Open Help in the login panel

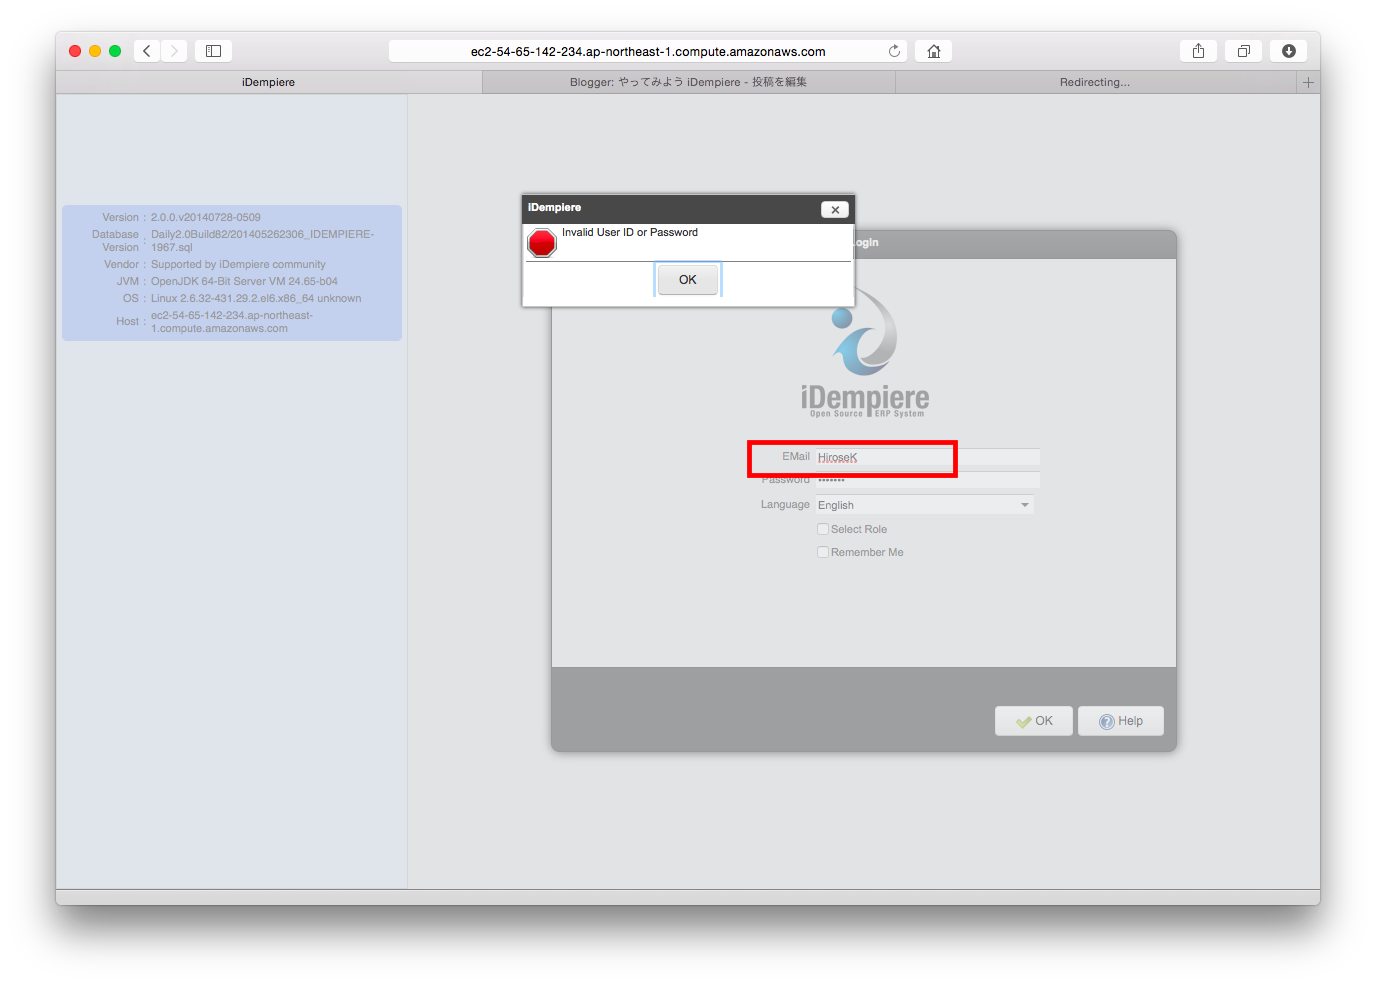point(1121,721)
